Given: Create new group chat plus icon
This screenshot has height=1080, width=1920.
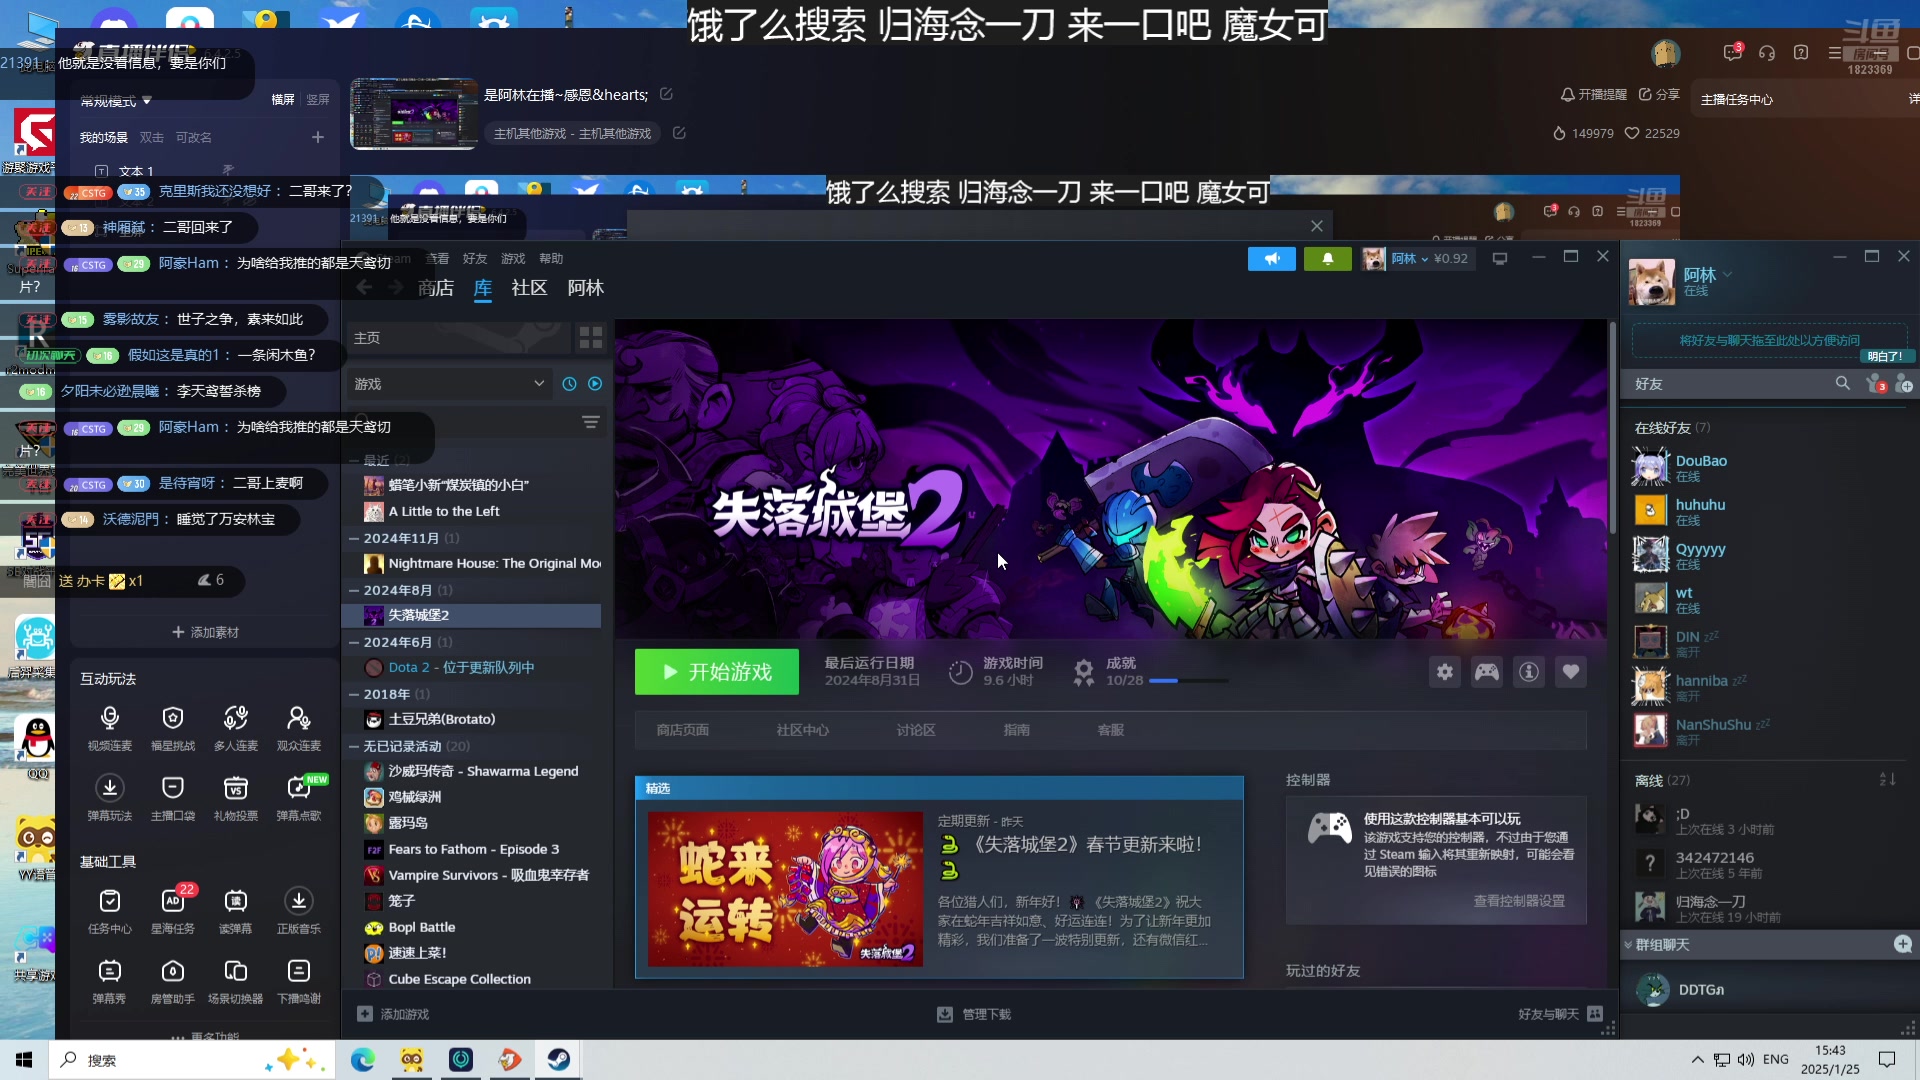Looking at the screenshot, I should click(1903, 944).
